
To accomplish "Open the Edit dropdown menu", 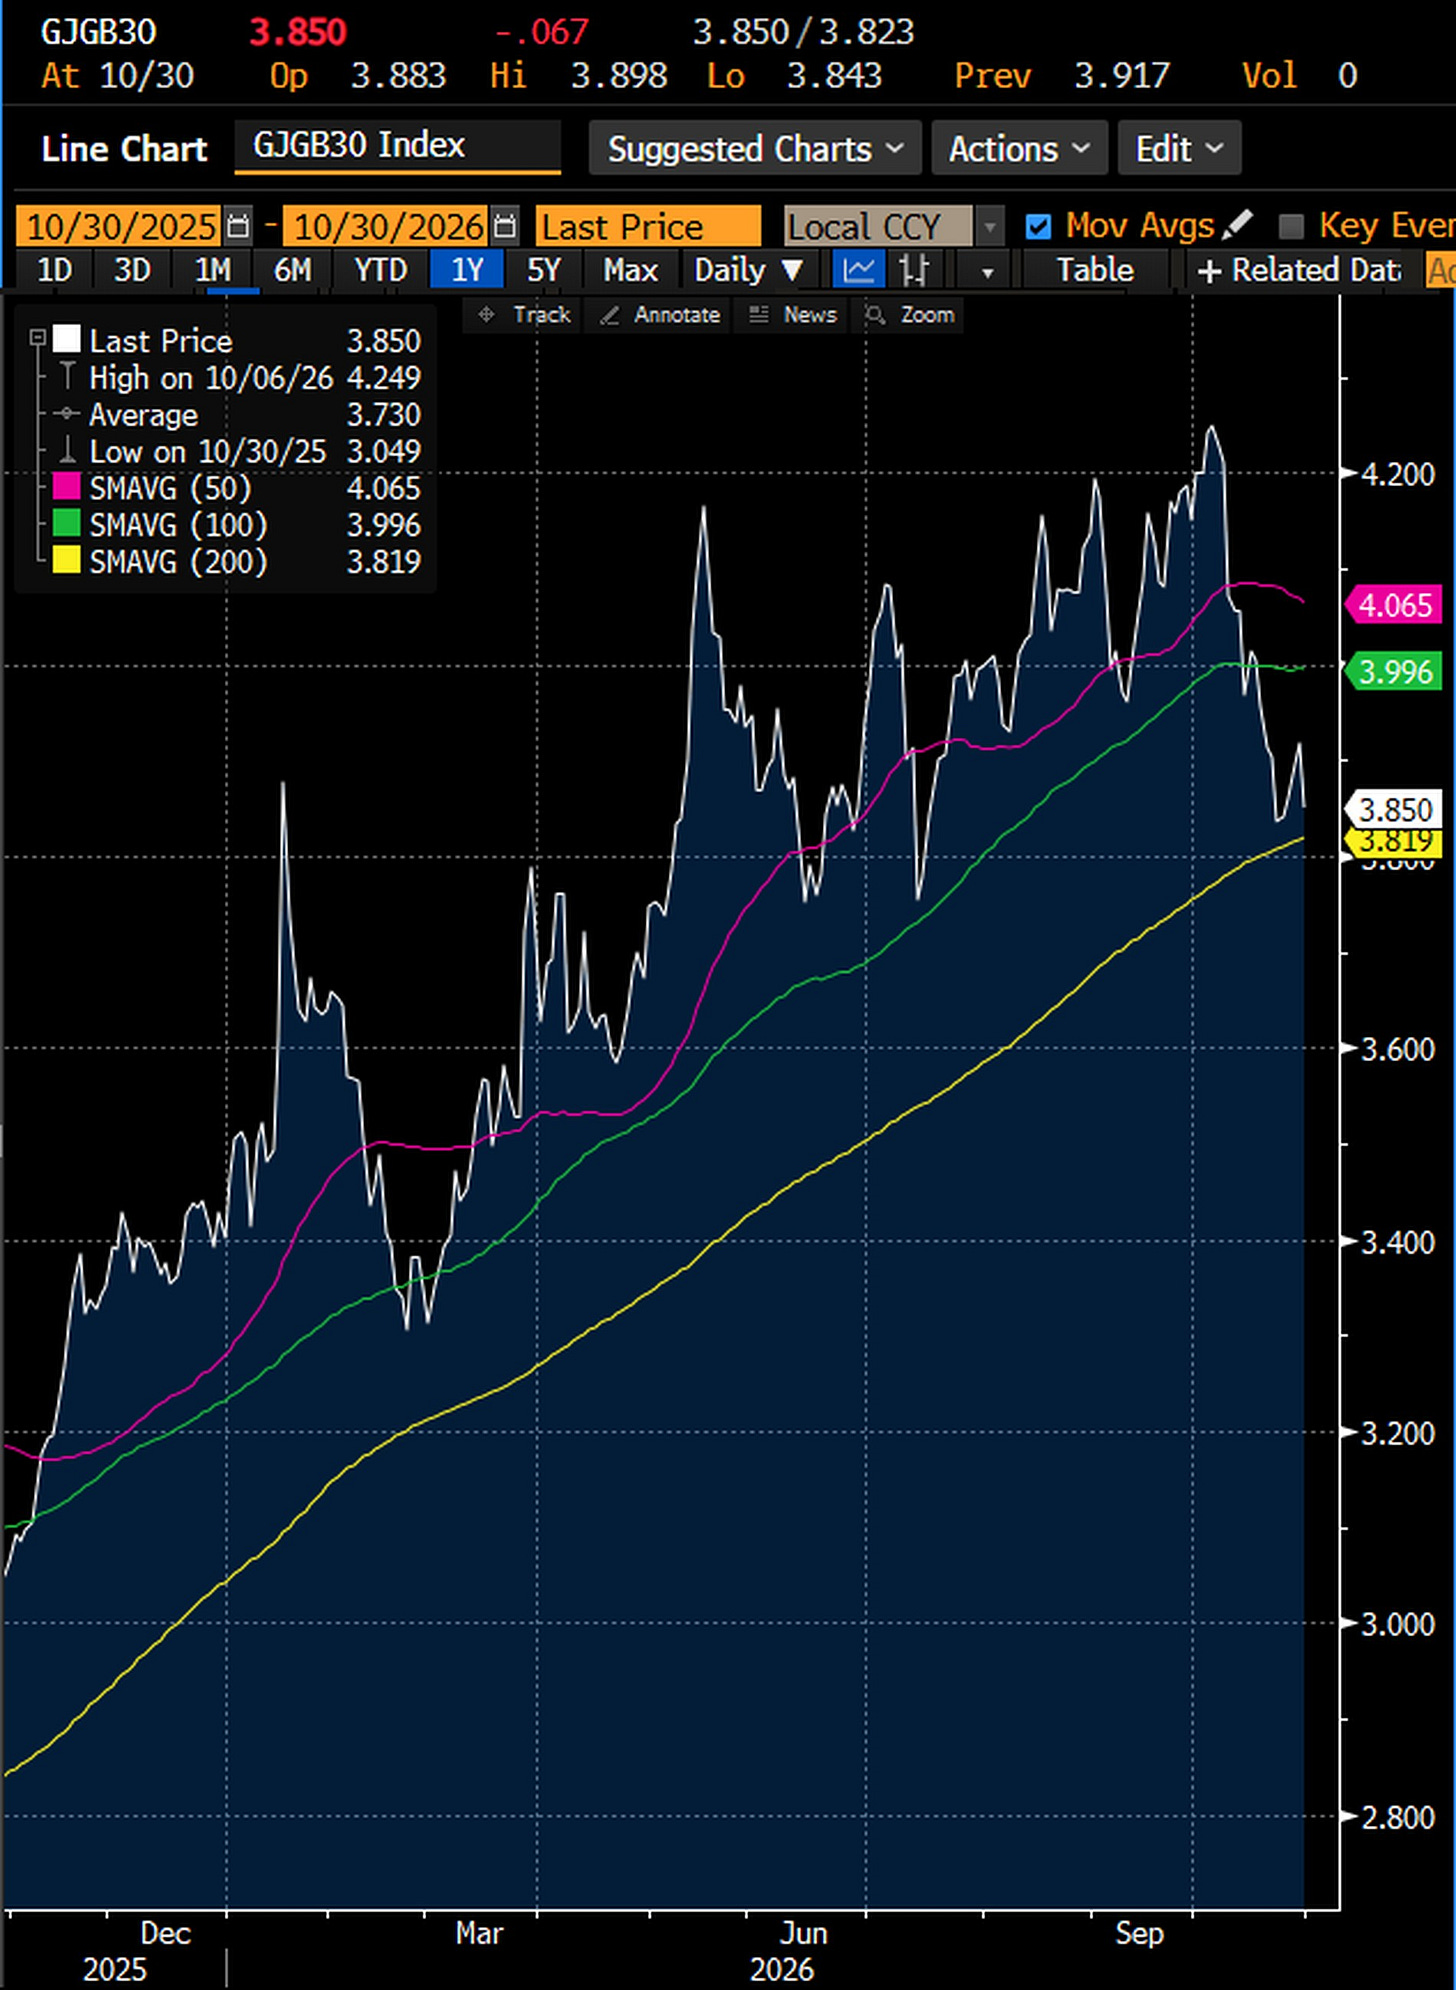I will coord(1179,148).
